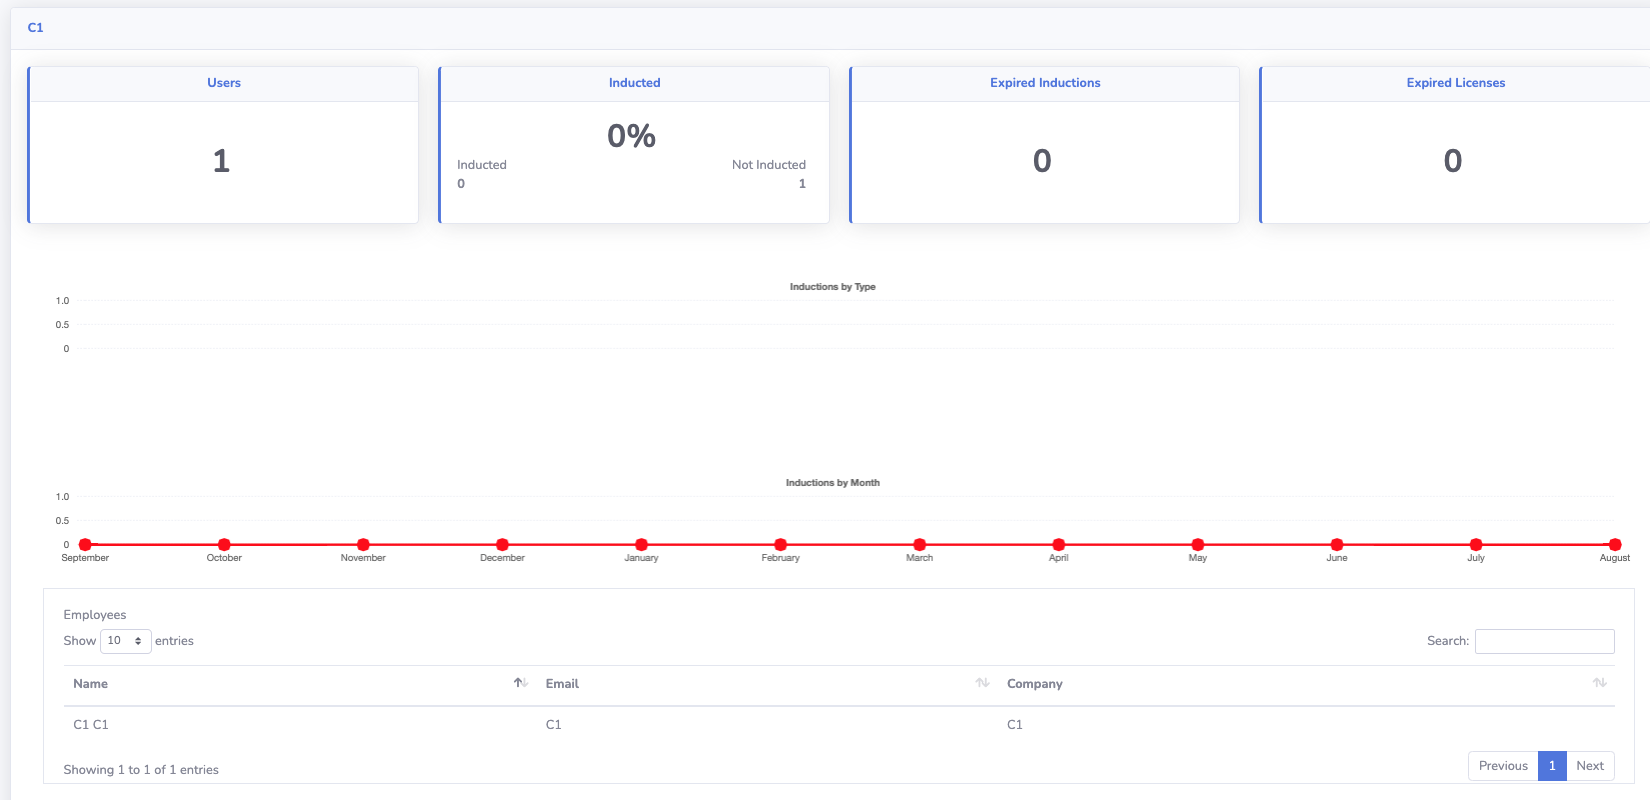This screenshot has width=1650, height=800.
Task: Select page 1 in pagination
Action: [x=1552, y=766]
